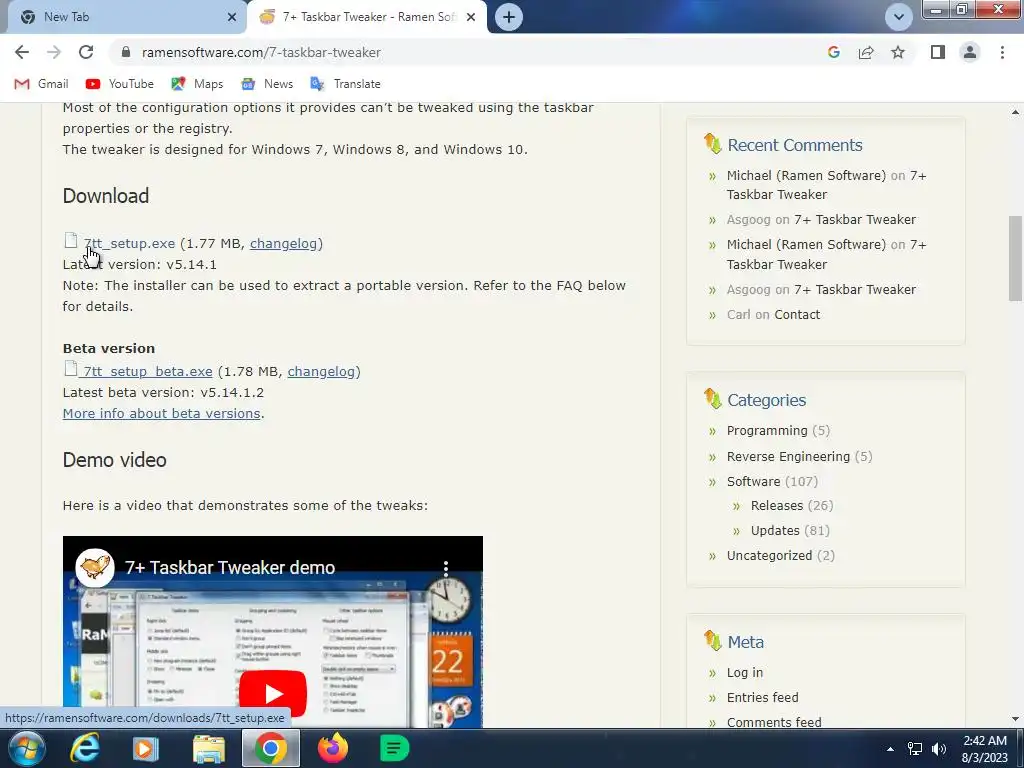Open the Comments feed link
This screenshot has height=768, width=1024.
774,722
